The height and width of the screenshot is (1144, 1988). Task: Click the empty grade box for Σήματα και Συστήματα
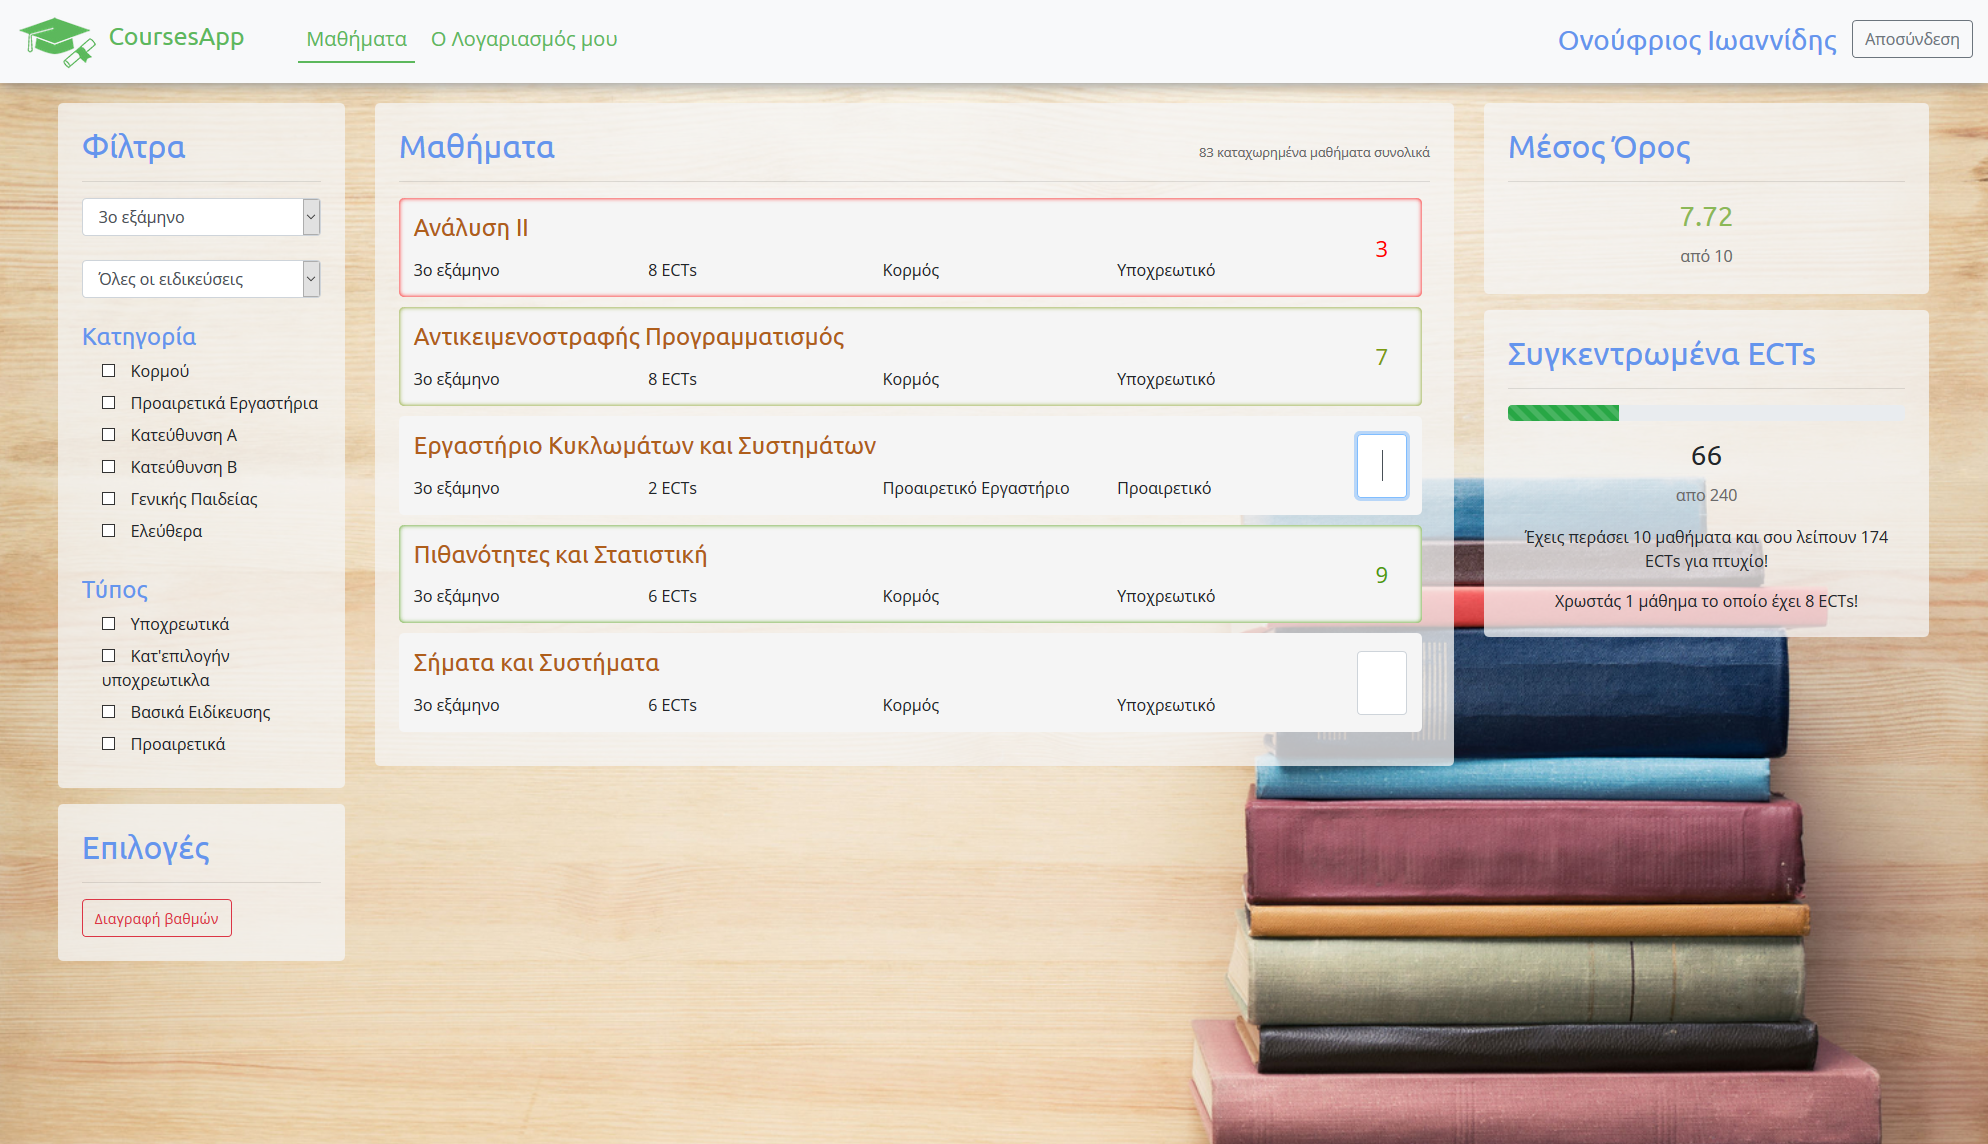pyautogui.click(x=1381, y=683)
